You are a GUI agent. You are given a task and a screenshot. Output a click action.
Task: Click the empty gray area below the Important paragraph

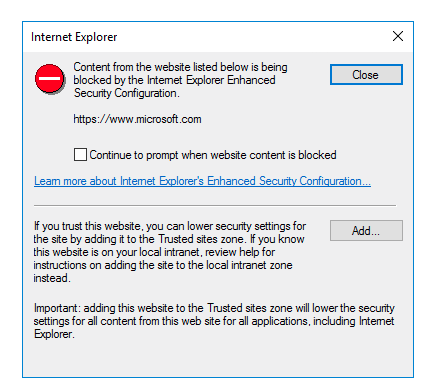(x=218, y=359)
